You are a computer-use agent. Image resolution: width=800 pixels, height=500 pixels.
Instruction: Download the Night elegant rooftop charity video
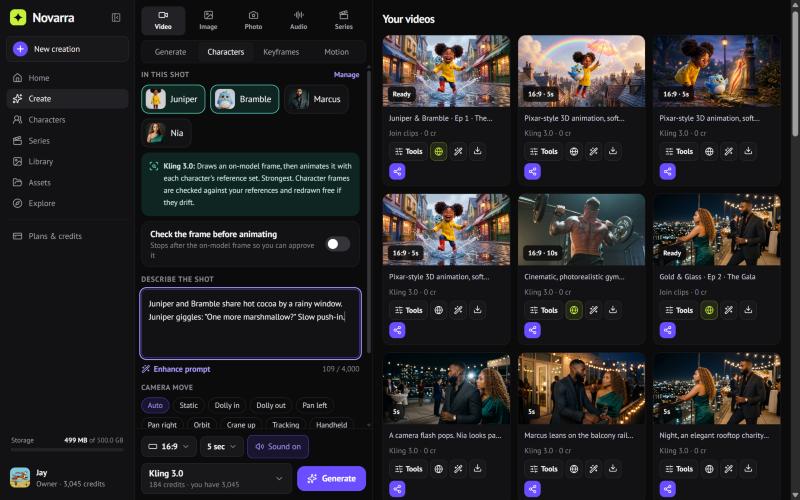(748, 468)
